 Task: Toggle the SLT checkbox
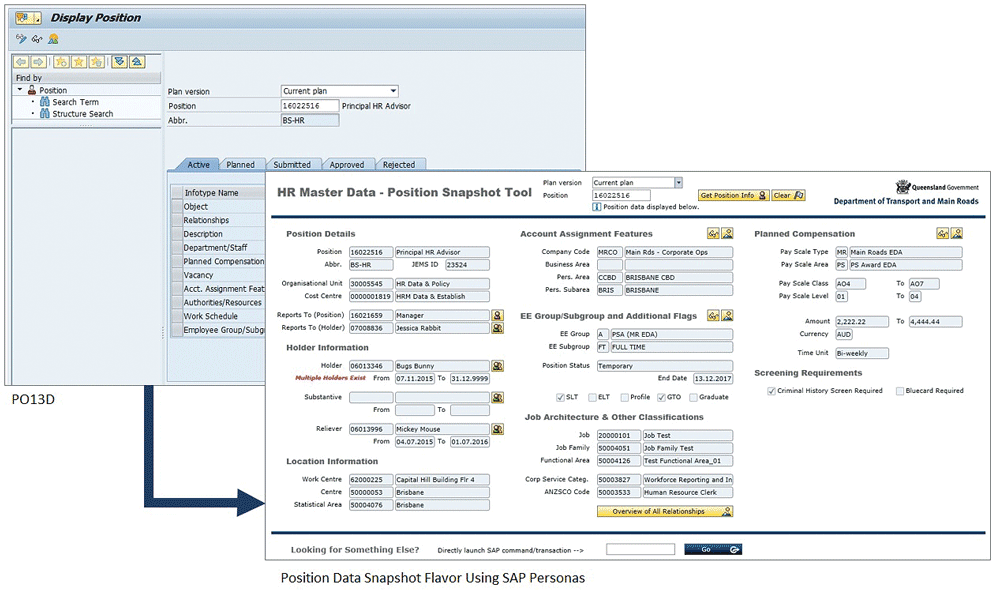point(560,397)
